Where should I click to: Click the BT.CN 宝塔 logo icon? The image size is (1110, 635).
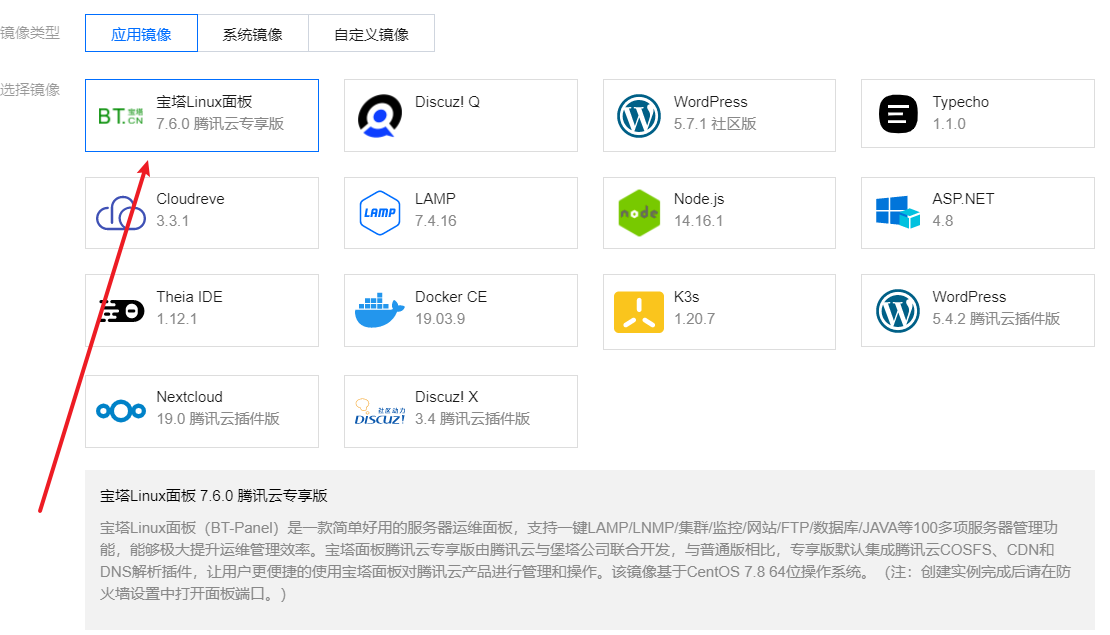[x=120, y=116]
